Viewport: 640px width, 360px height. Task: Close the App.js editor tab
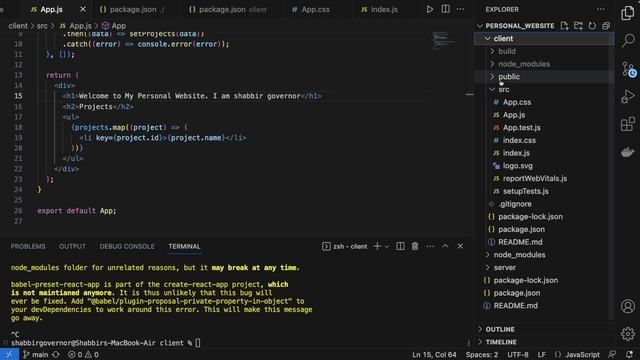(83, 9)
